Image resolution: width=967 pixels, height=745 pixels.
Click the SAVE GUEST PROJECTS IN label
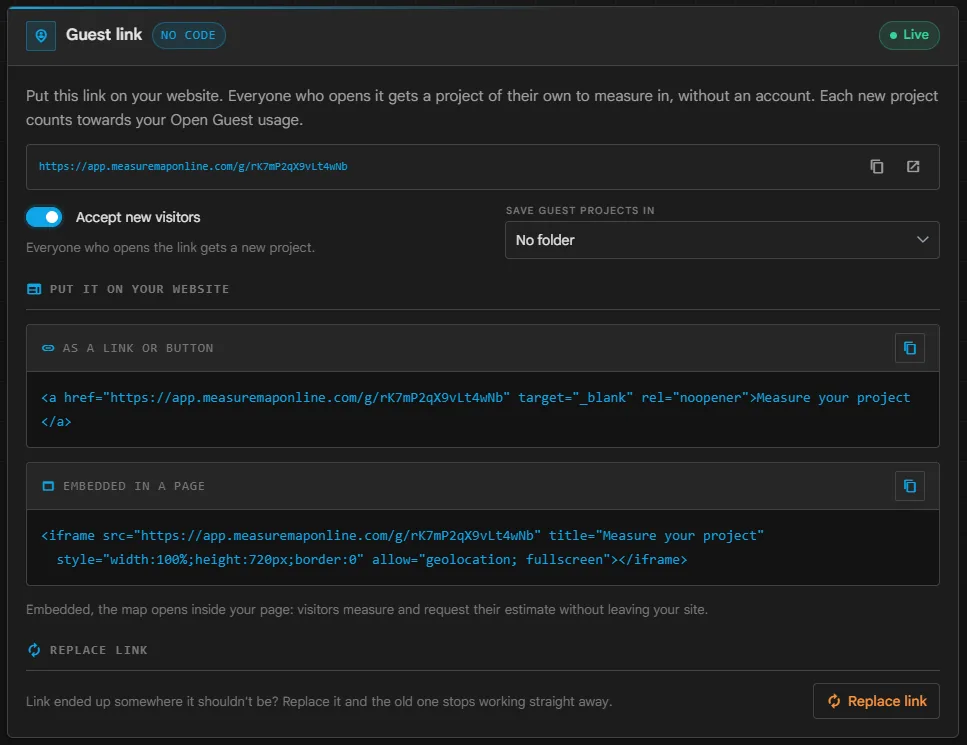(580, 211)
